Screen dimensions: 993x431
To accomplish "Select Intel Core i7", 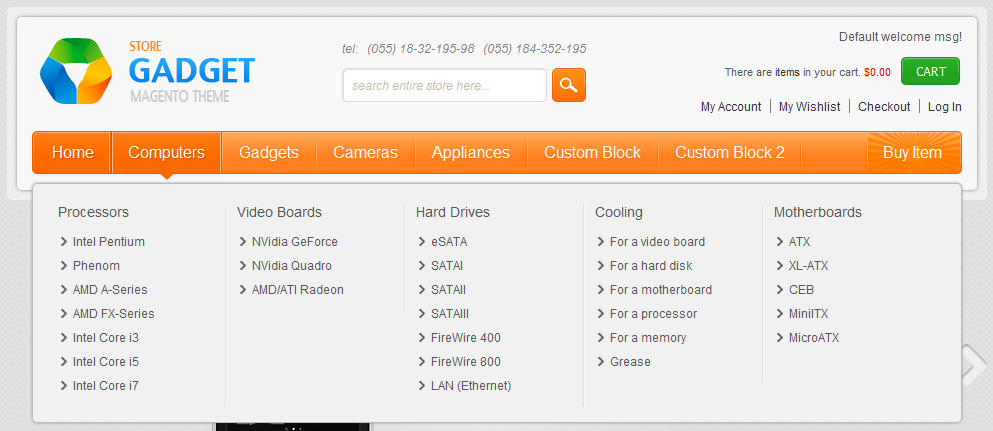I will pos(106,386).
